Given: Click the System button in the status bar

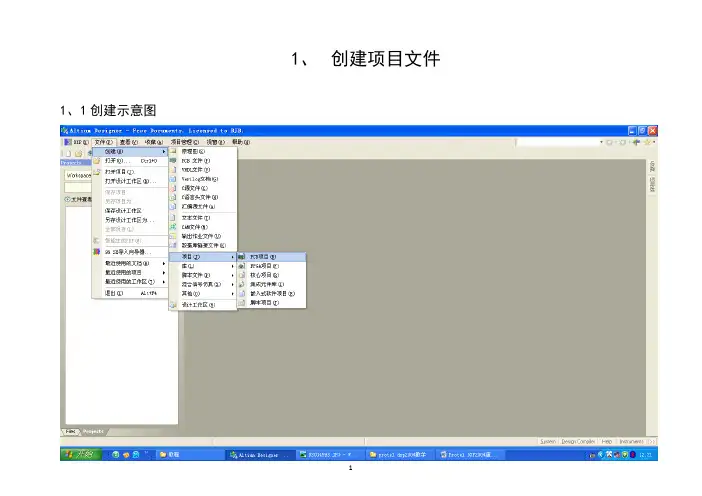Looking at the screenshot, I should 550,439.
